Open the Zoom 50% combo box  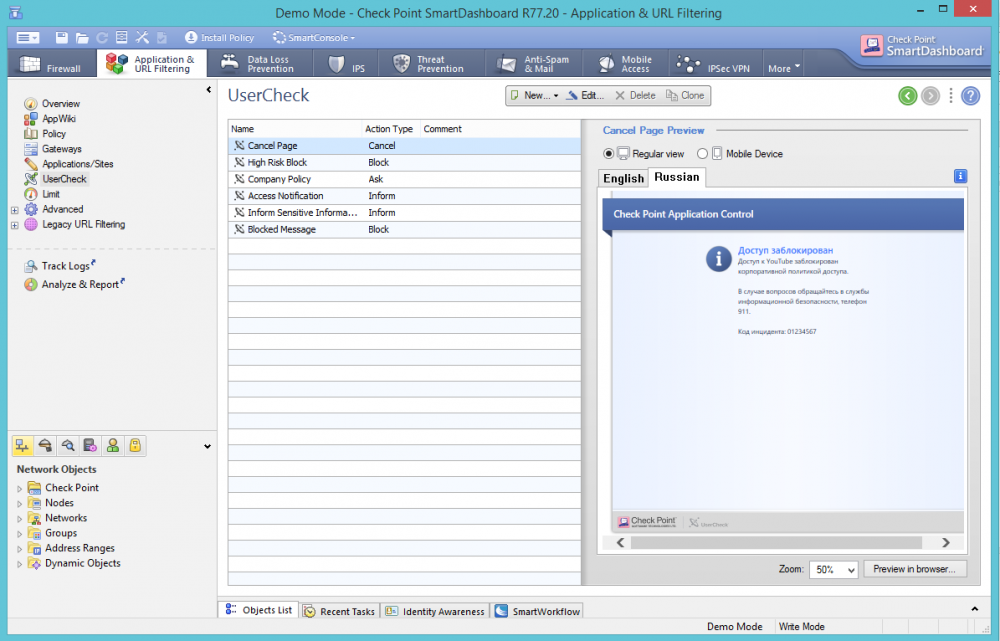834,570
